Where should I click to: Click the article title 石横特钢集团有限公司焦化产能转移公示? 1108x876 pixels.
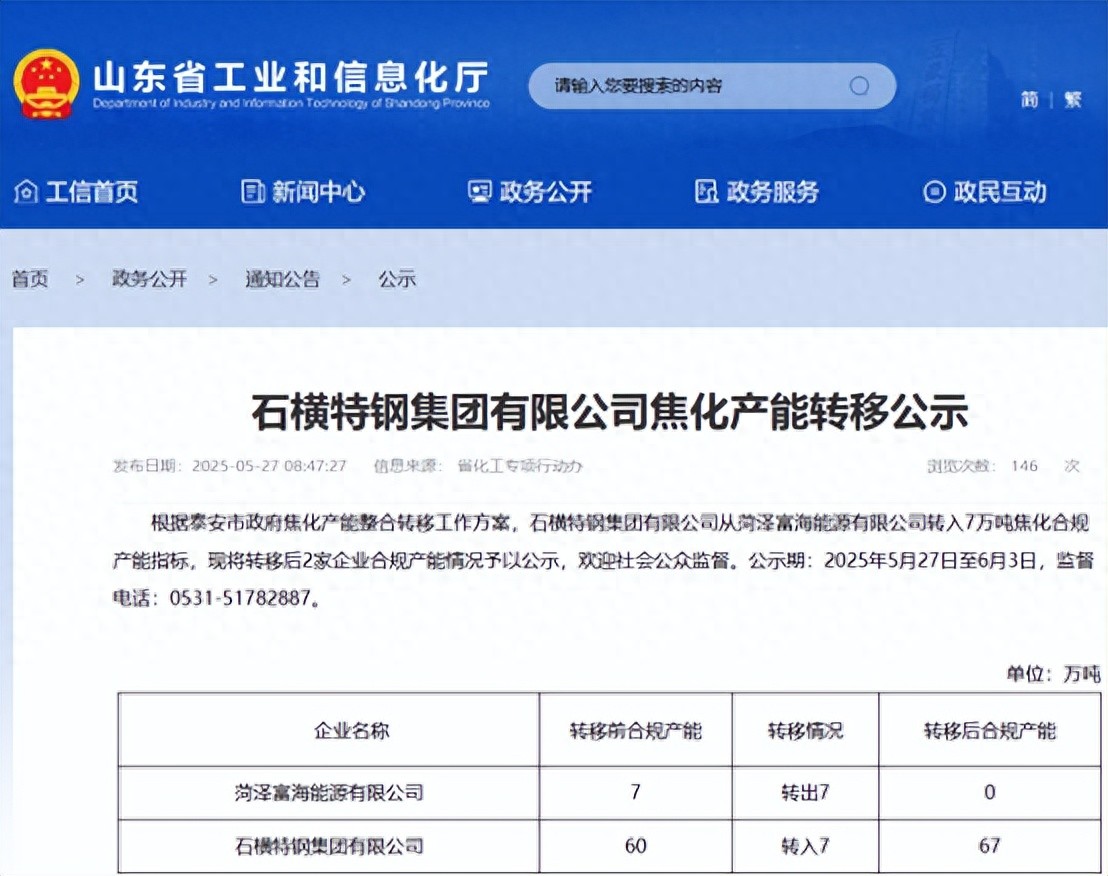click(x=610, y=413)
